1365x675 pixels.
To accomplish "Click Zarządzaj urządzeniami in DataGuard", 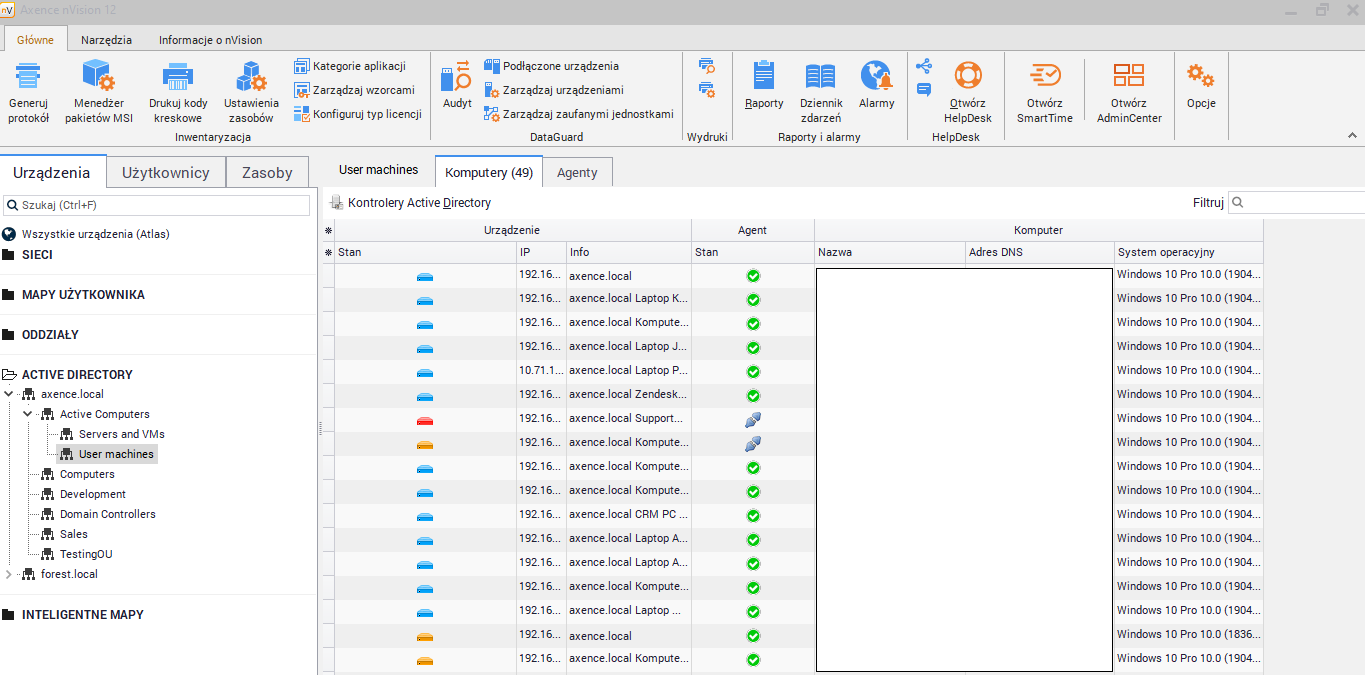I will (562, 90).
